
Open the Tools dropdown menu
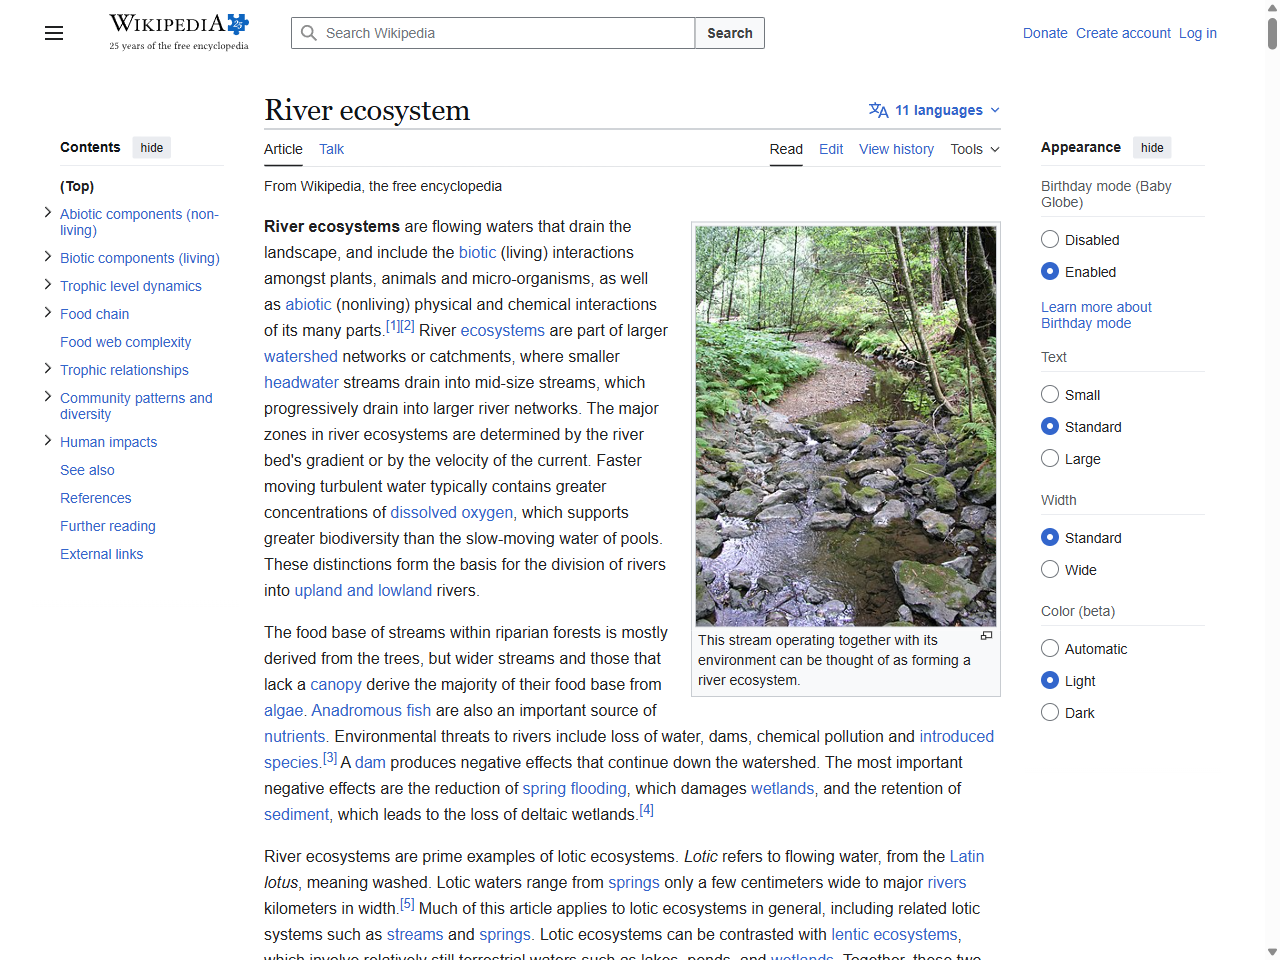975,149
